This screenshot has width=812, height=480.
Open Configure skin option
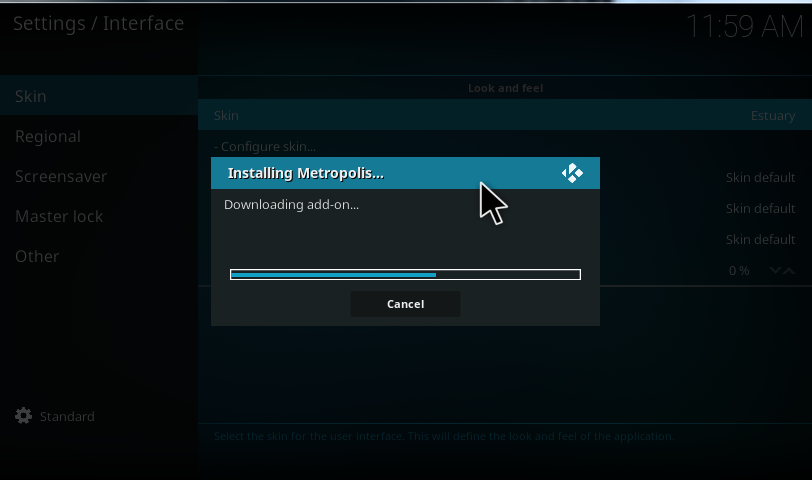pos(265,147)
